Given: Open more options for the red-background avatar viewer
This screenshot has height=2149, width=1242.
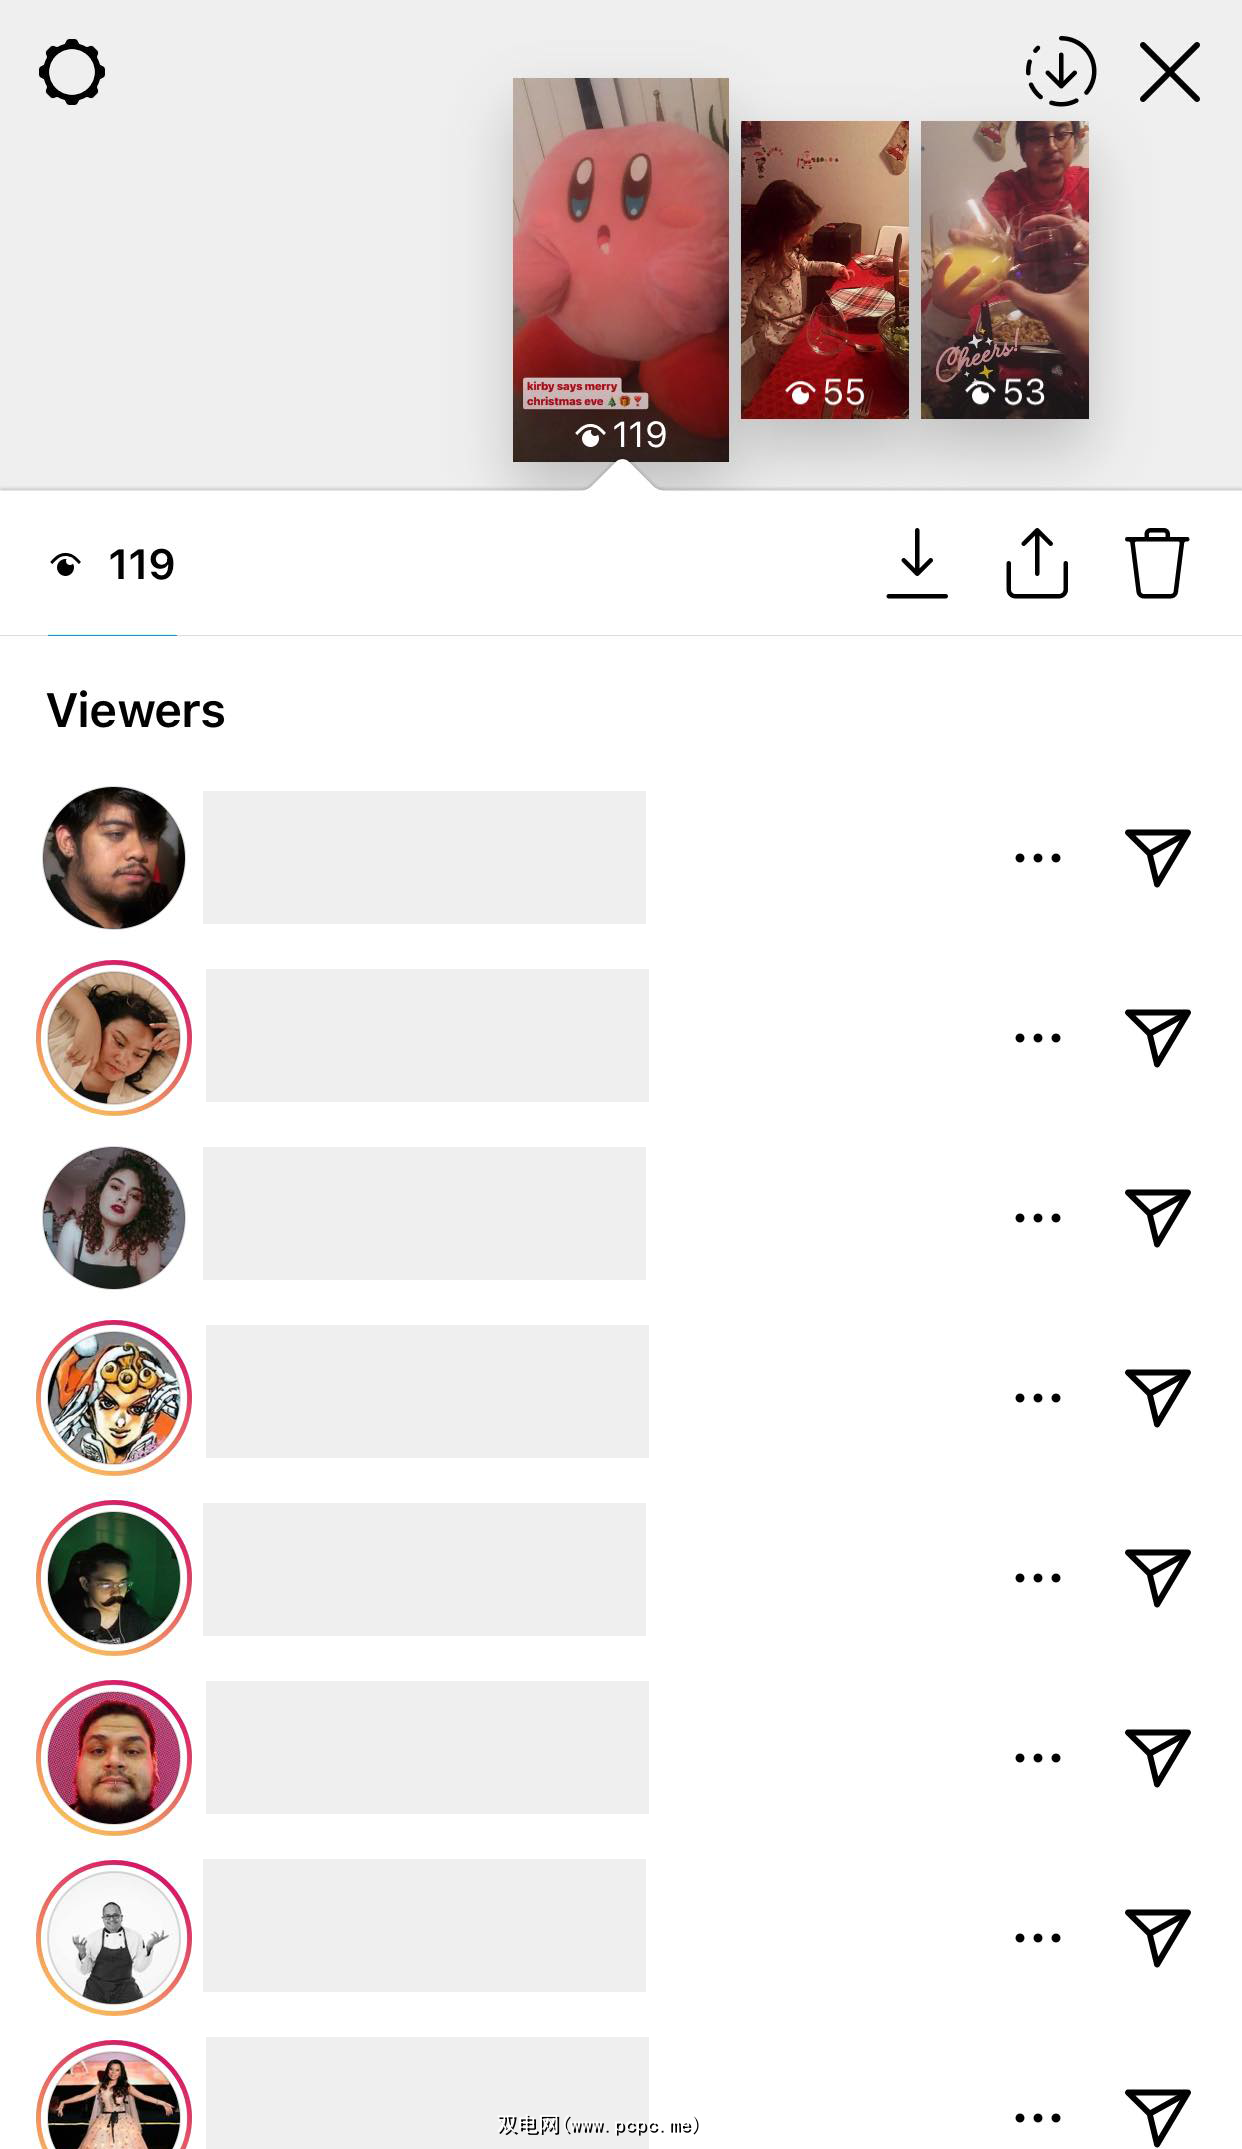Looking at the screenshot, I should point(1037,1758).
